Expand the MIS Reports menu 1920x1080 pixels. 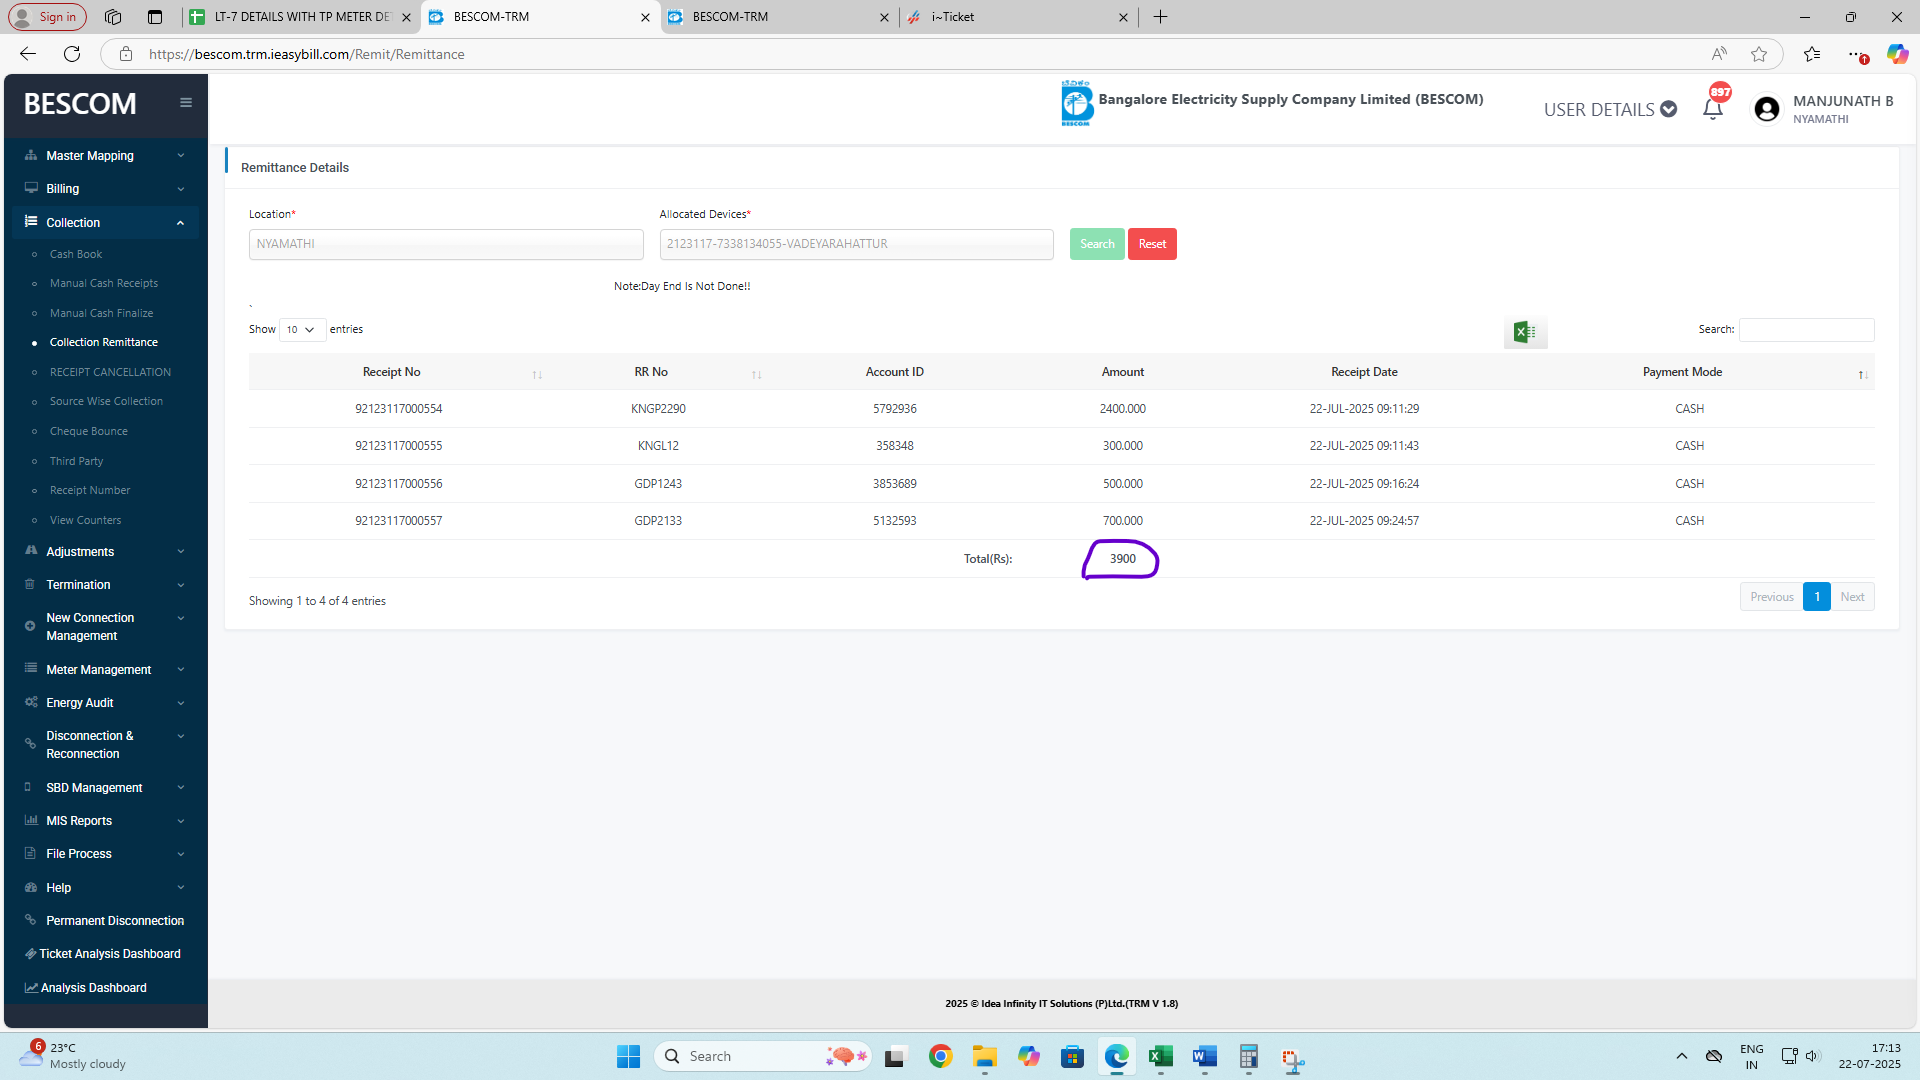tap(105, 820)
